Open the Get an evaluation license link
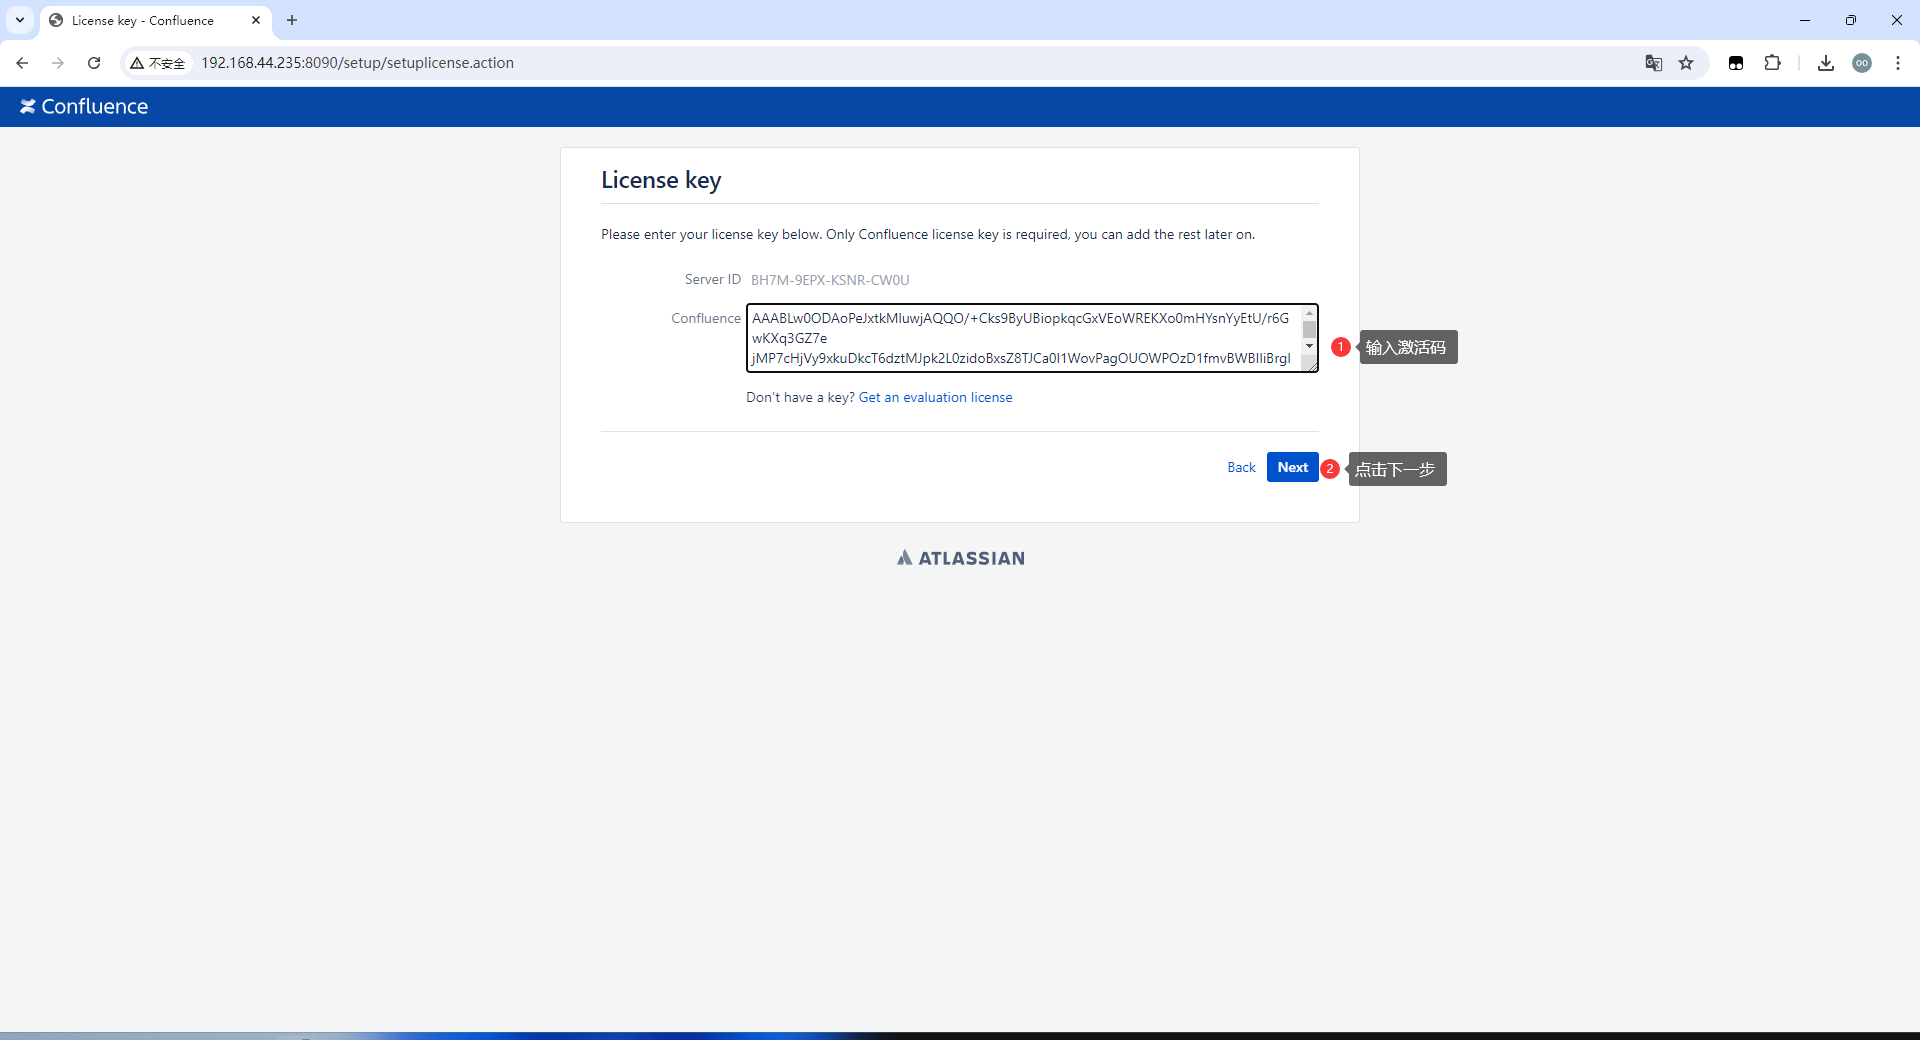The image size is (1920, 1040). coord(935,398)
